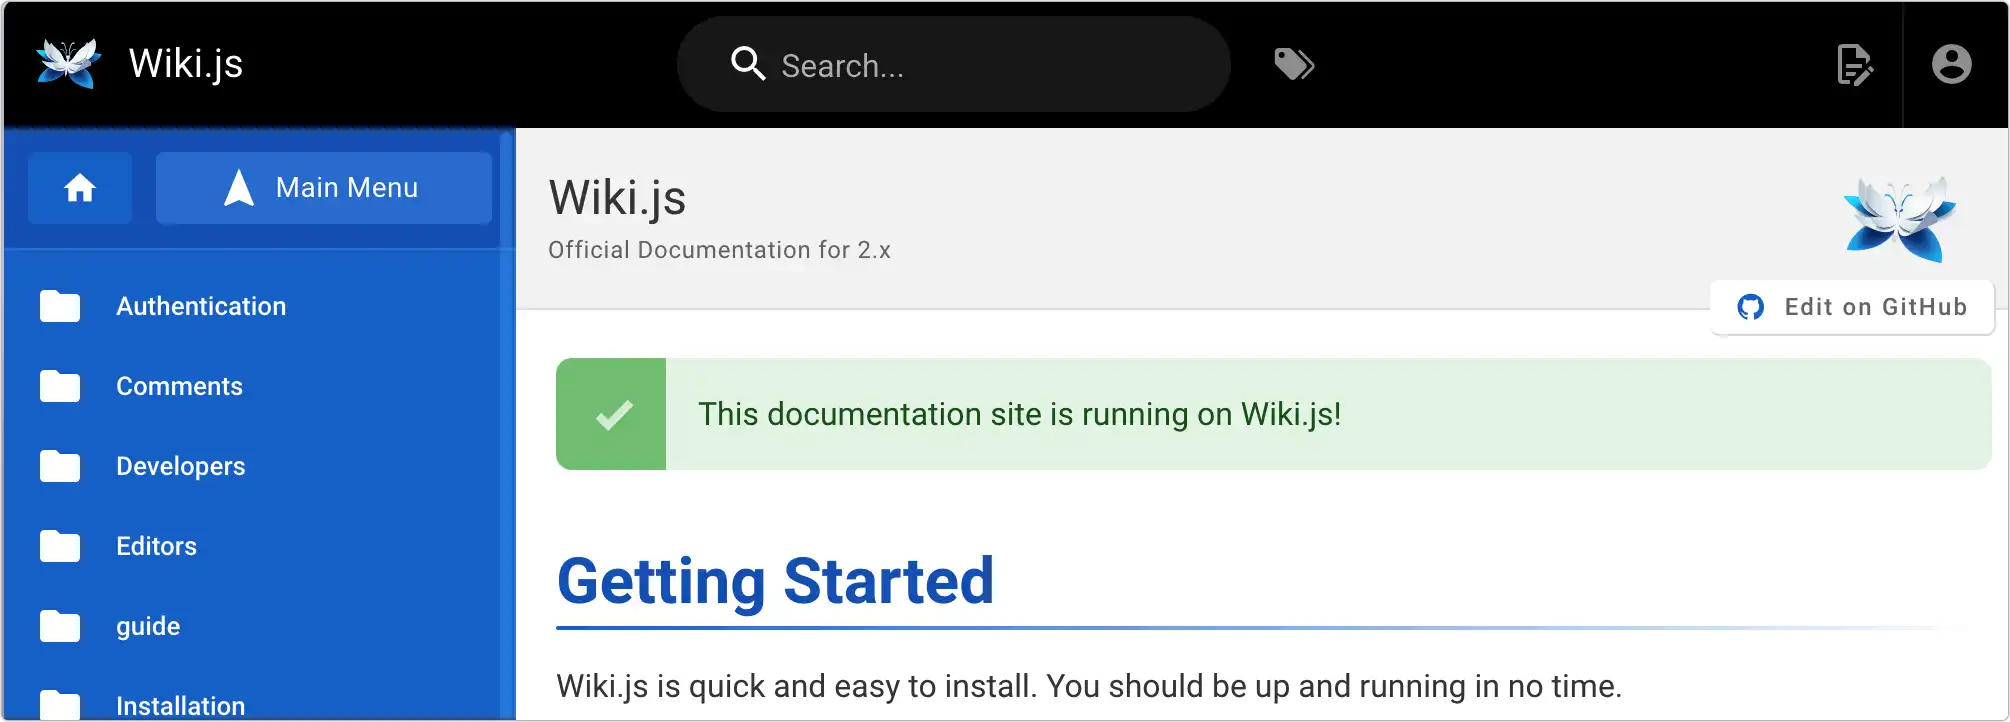Click the Comments folder icon
Viewport: 2010px width, 722px height.
click(60, 386)
